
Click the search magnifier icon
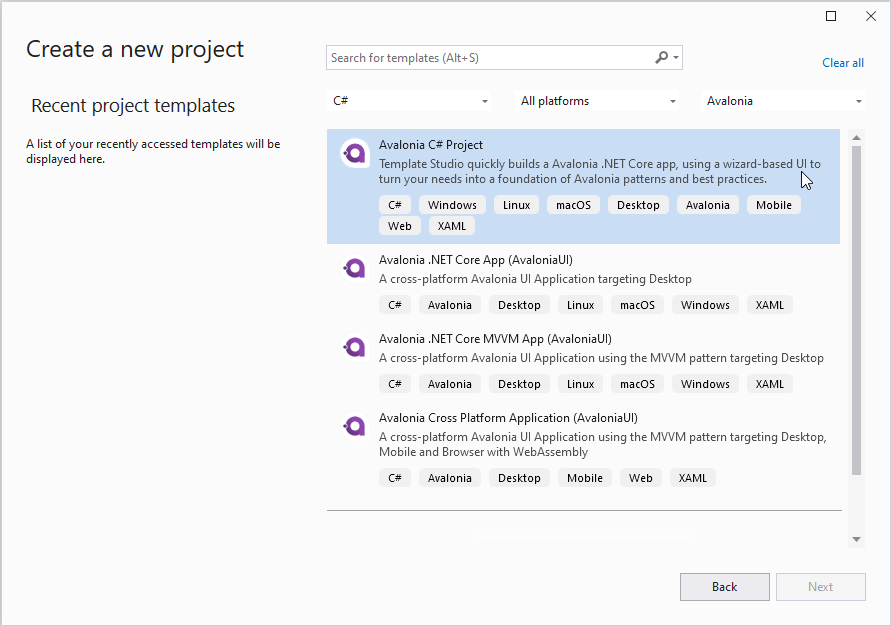tap(661, 57)
